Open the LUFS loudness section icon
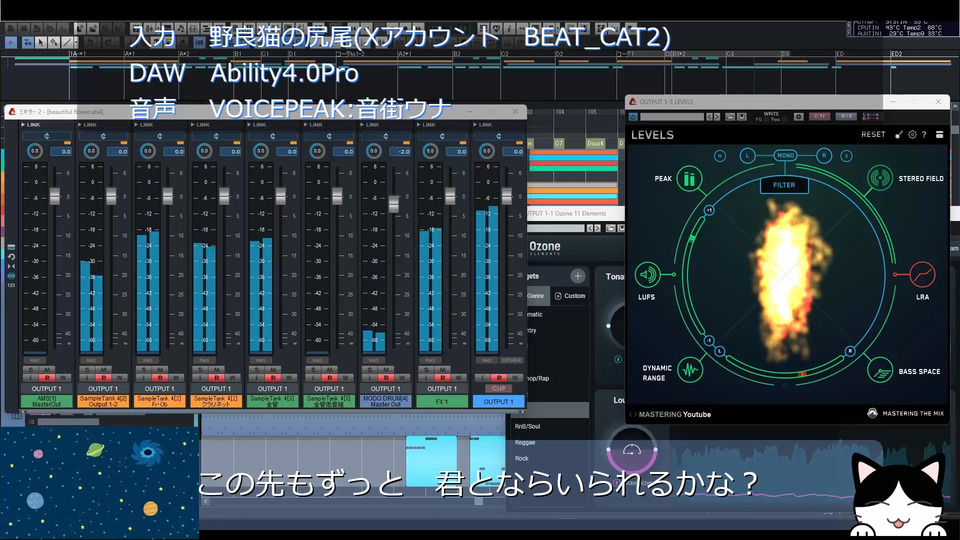Image resolution: width=960 pixels, height=540 pixels. tap(647, 275)
